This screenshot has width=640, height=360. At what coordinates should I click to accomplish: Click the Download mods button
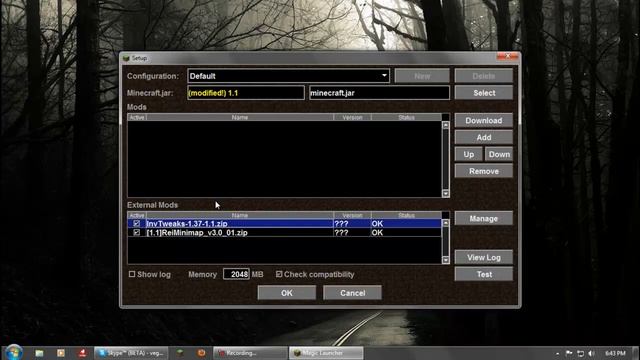click(x=484, y=121)
